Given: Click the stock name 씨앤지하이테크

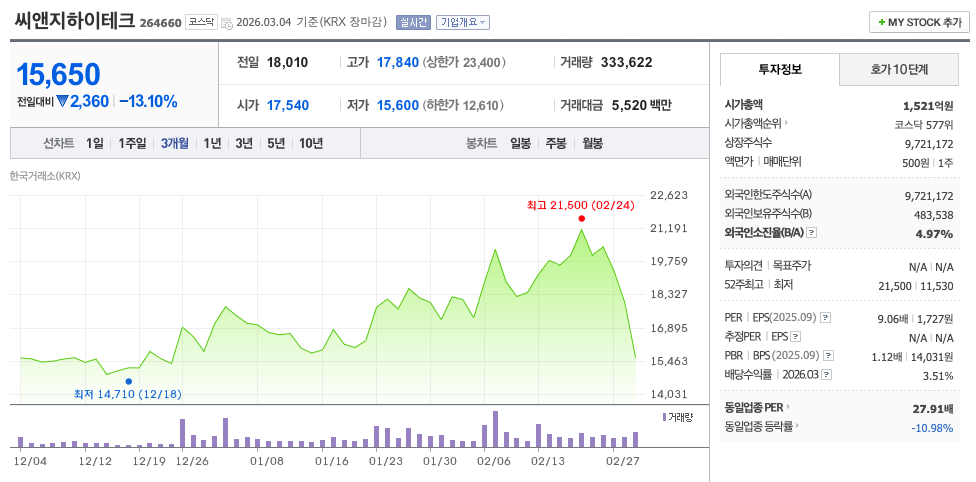Looking at the screenshot, I should (74, 21).
